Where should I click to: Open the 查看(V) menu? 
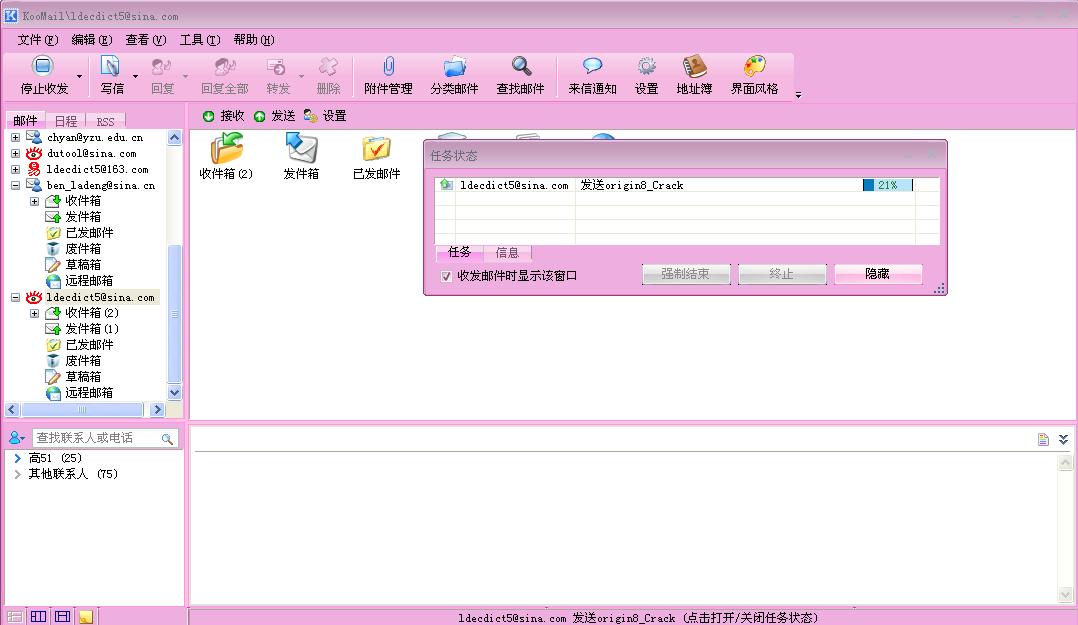point(146,40)
